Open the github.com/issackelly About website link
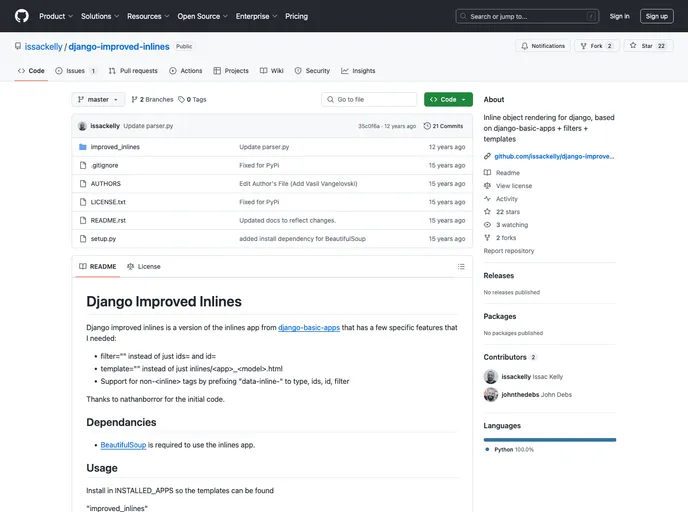The width and height of the screenshot is (688, 512). 554,156
